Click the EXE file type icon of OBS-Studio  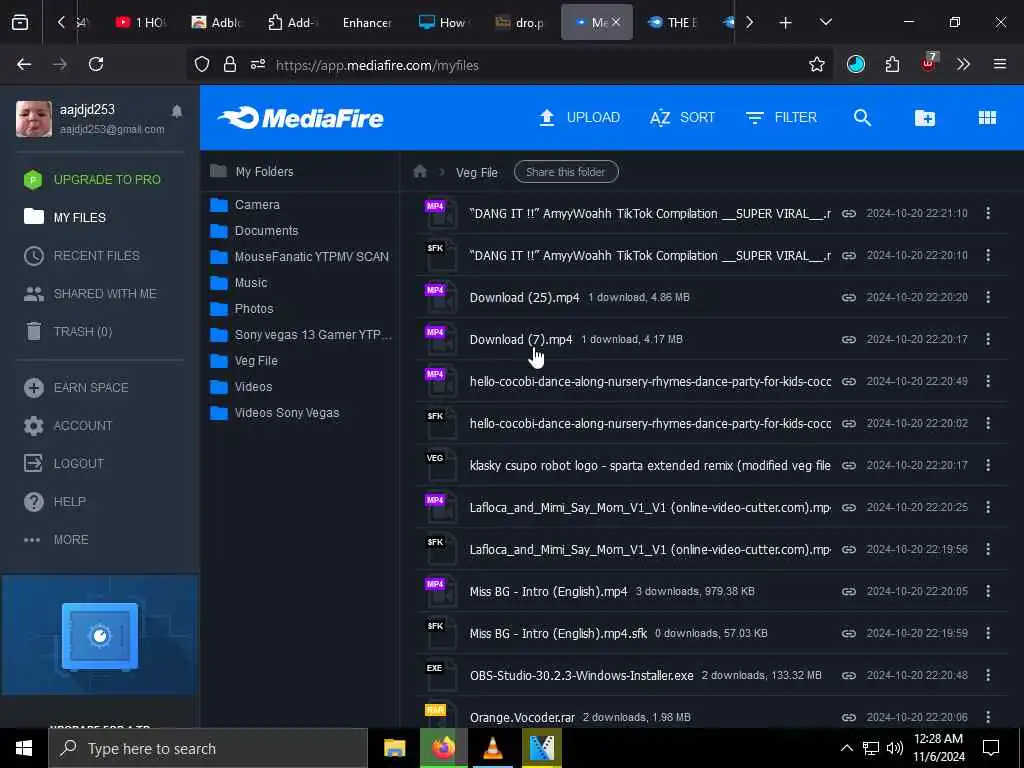pyautogui.click(x=440, y=675)
